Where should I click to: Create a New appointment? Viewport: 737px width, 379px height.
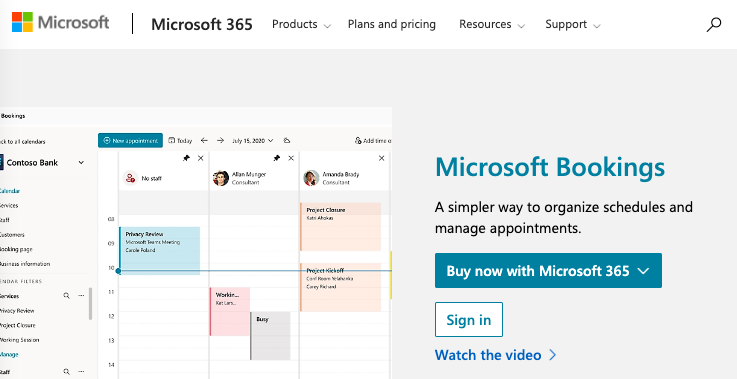point(130,141)
